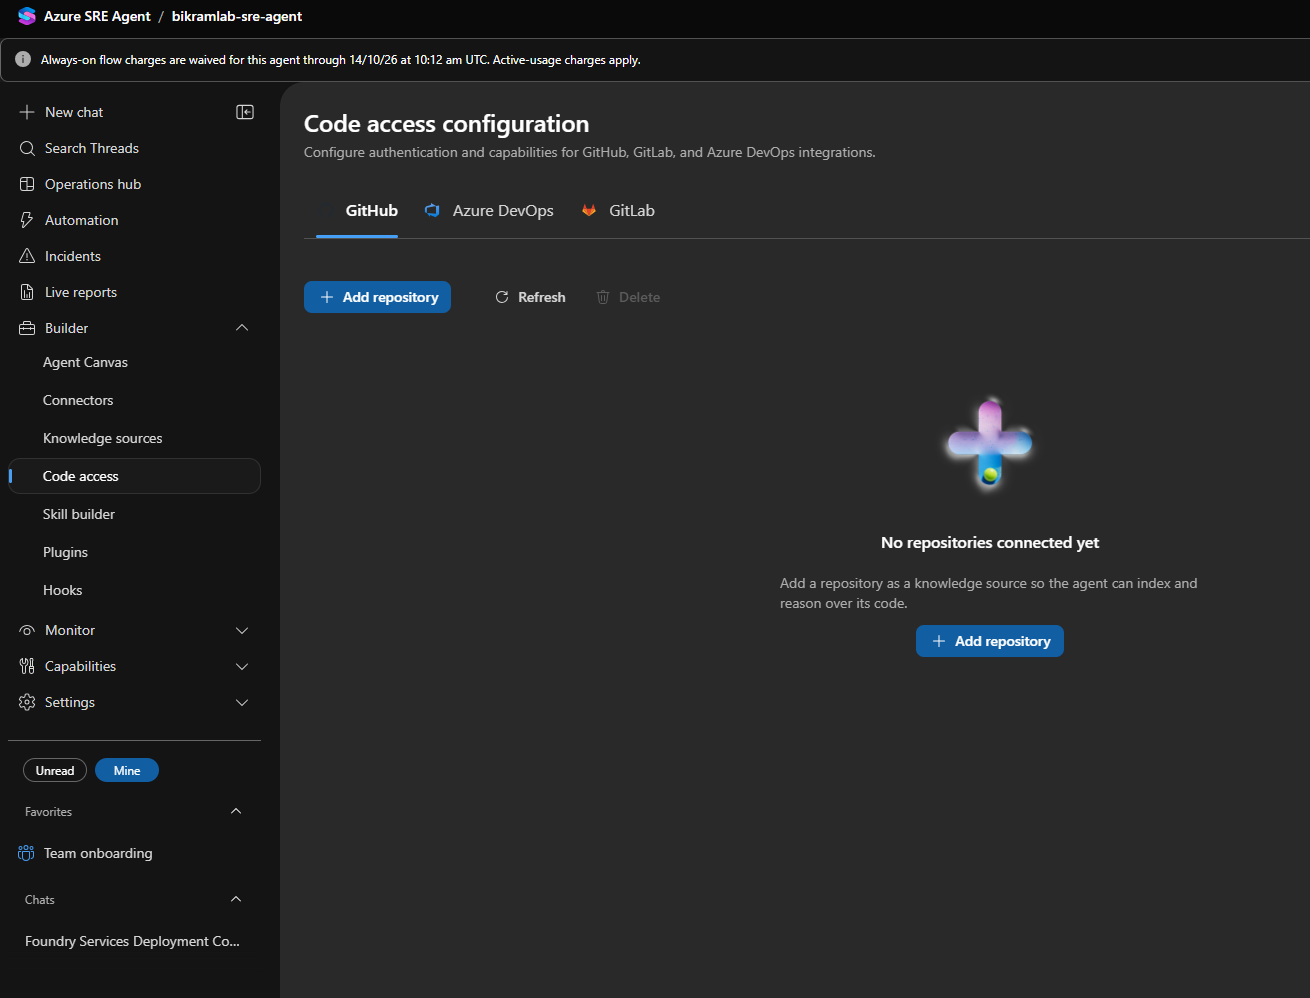This screenshot has width=1310, height=998.
Task: Open the Foundry Services Deployment chat
Action: pyautogui.click(x=134, y=941)
